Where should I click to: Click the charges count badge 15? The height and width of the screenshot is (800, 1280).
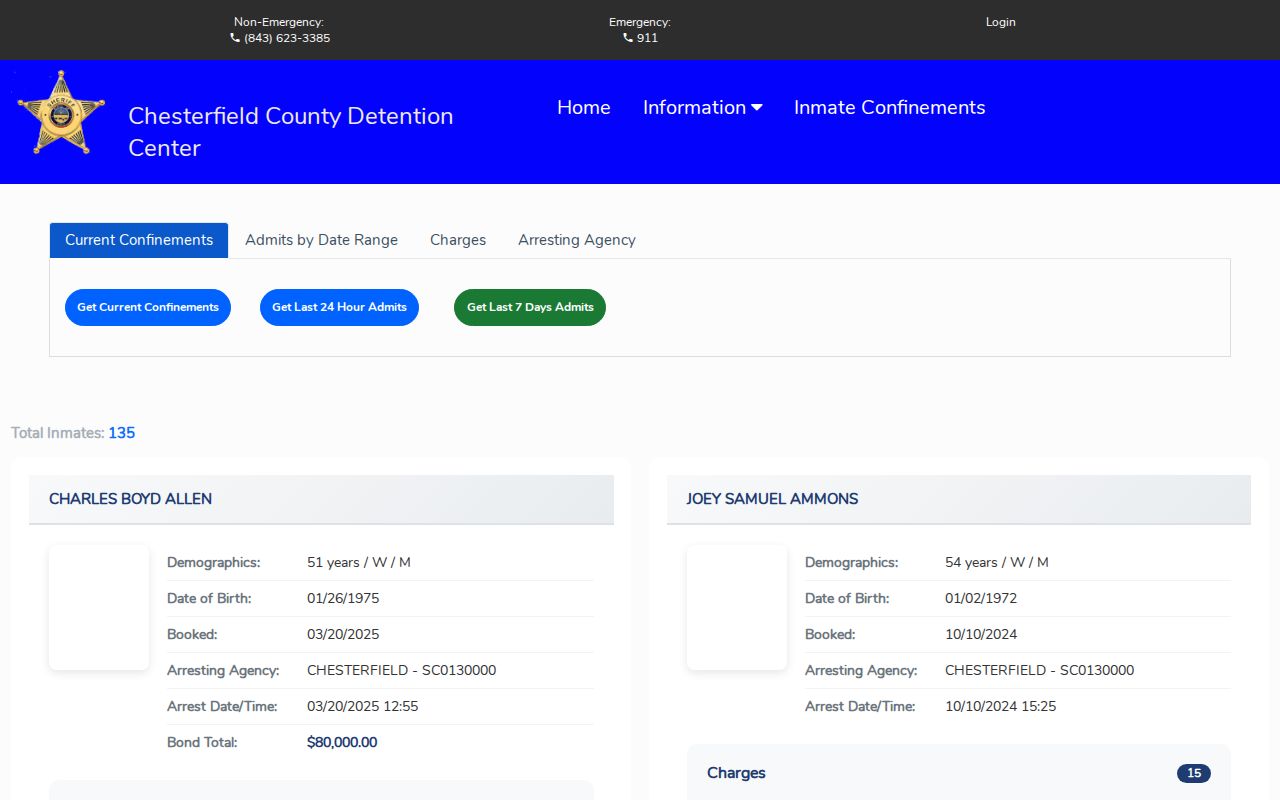[x=1194, y=773]
